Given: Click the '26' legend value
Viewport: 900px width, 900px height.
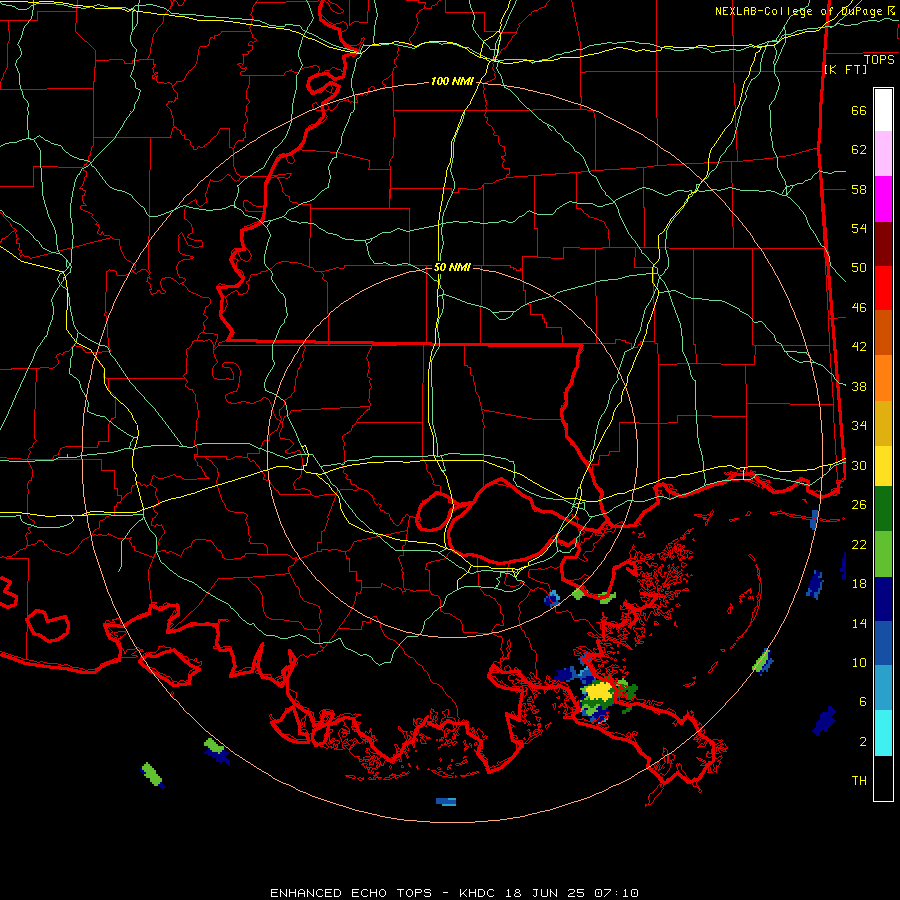Looking at the screenshot, I should point(859,505).
